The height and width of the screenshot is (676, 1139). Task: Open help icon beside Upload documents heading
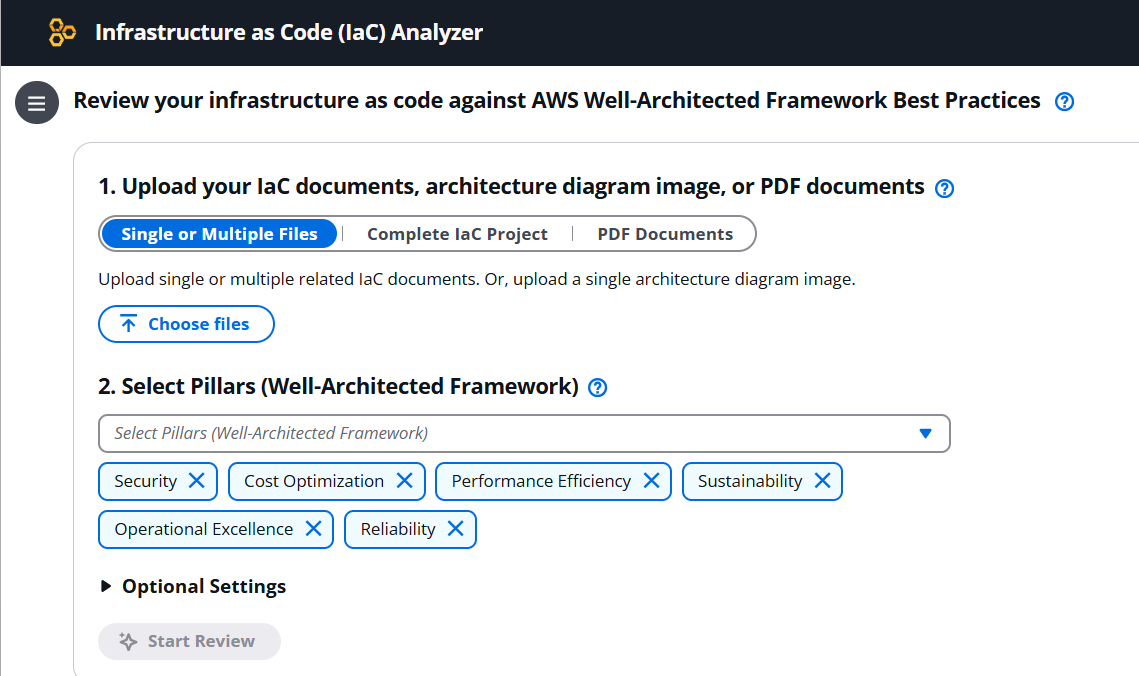click(x=944, y=188)
